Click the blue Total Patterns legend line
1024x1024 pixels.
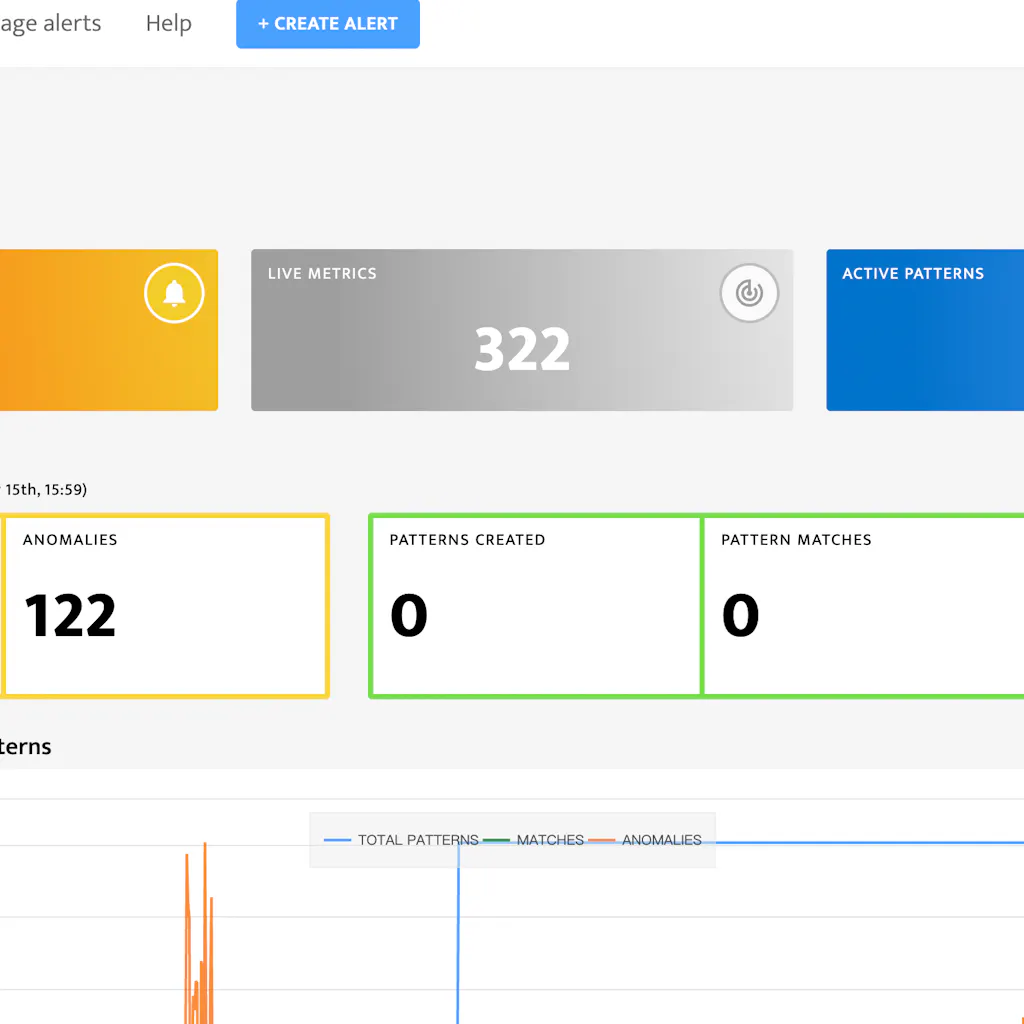(x=338, y=840)
